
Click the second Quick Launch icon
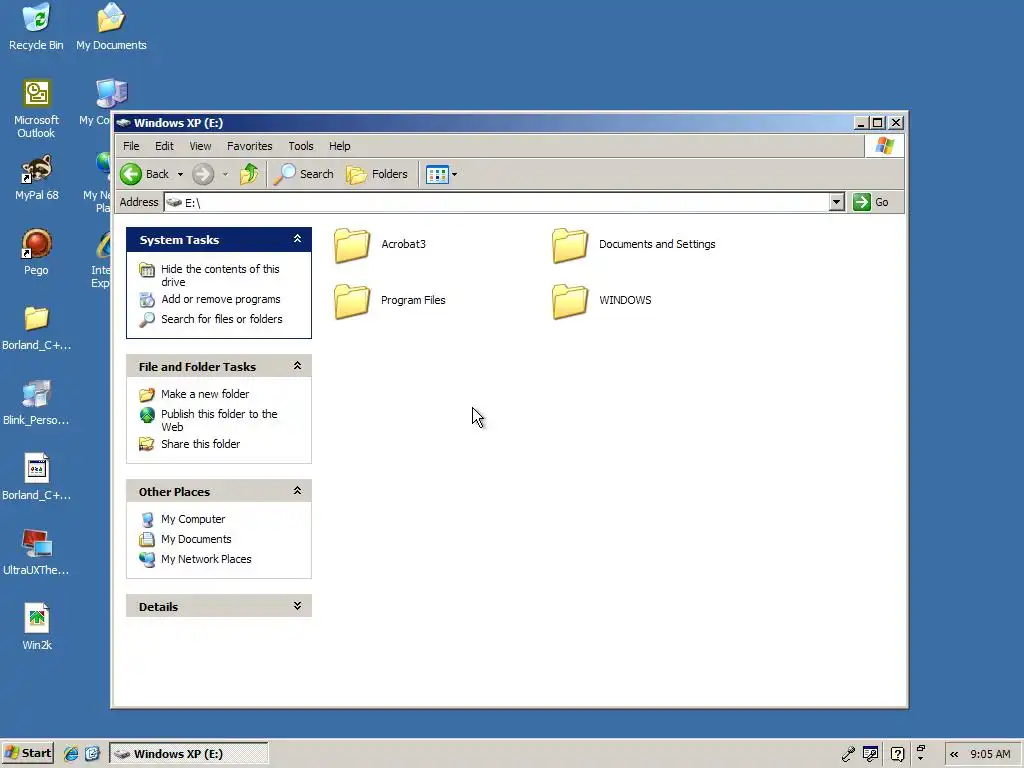click(x=92, y=754)
